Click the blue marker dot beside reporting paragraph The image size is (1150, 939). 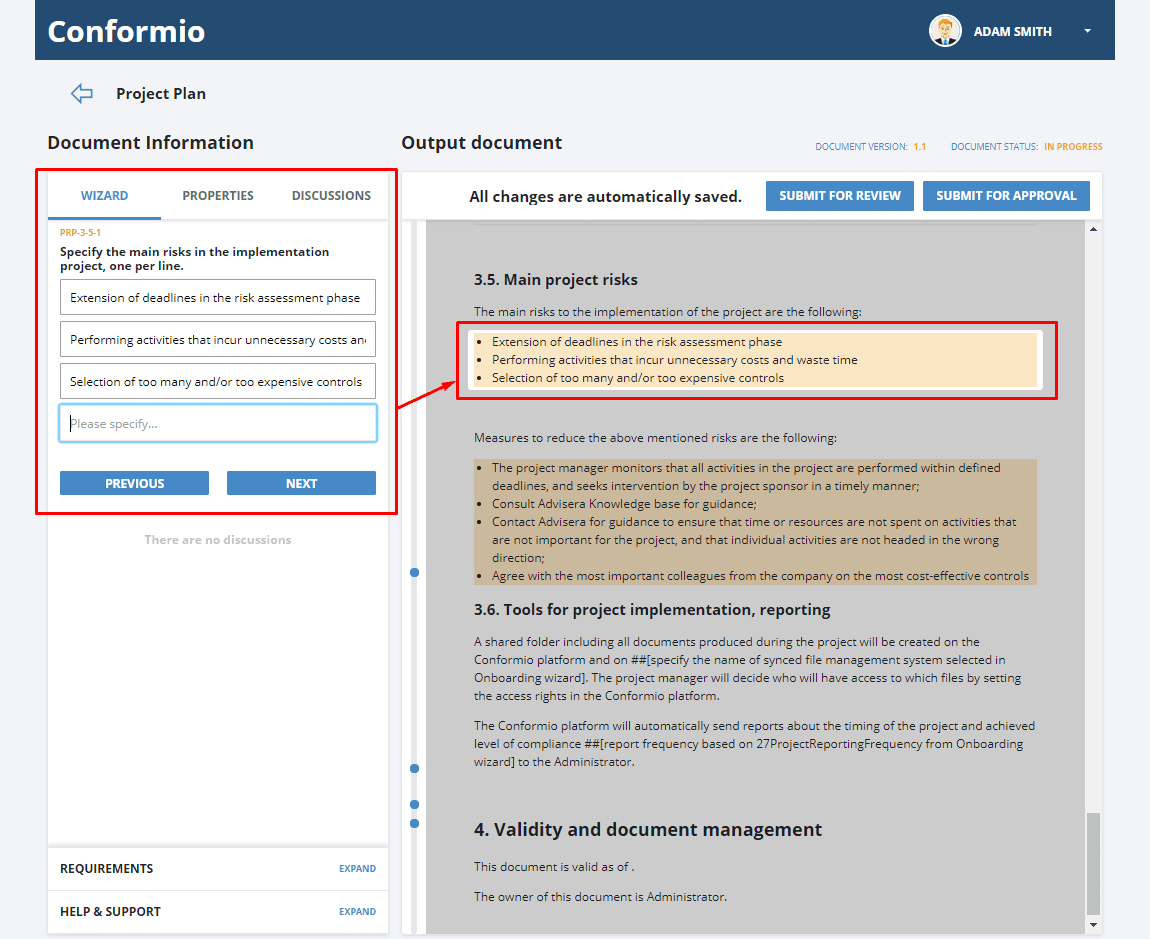point(414,769)
